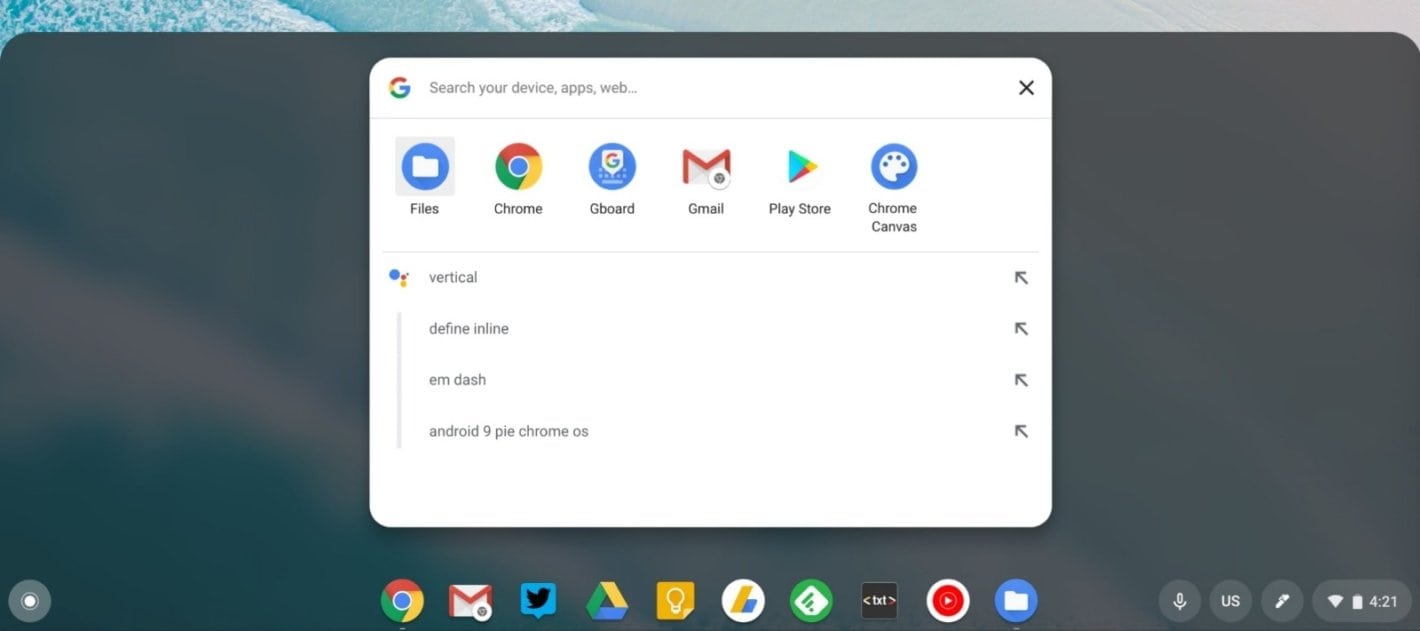Click Google Assistant icon beside 'vertical'
This screenshot has height=631, width=1420.
tap(399, 277)
